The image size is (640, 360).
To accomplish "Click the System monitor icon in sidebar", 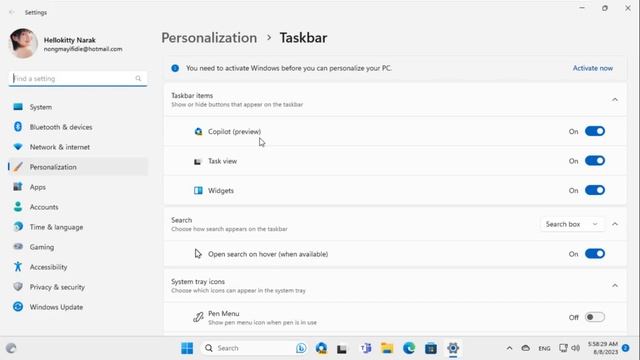I will (x=18, y=107).
